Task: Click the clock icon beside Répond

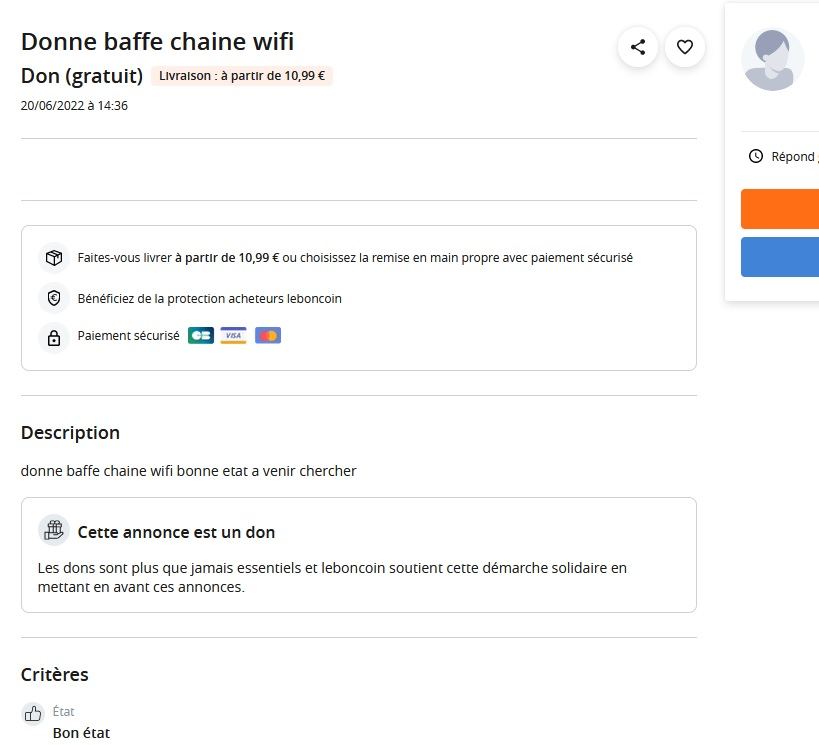Action: tap(756, 156)
